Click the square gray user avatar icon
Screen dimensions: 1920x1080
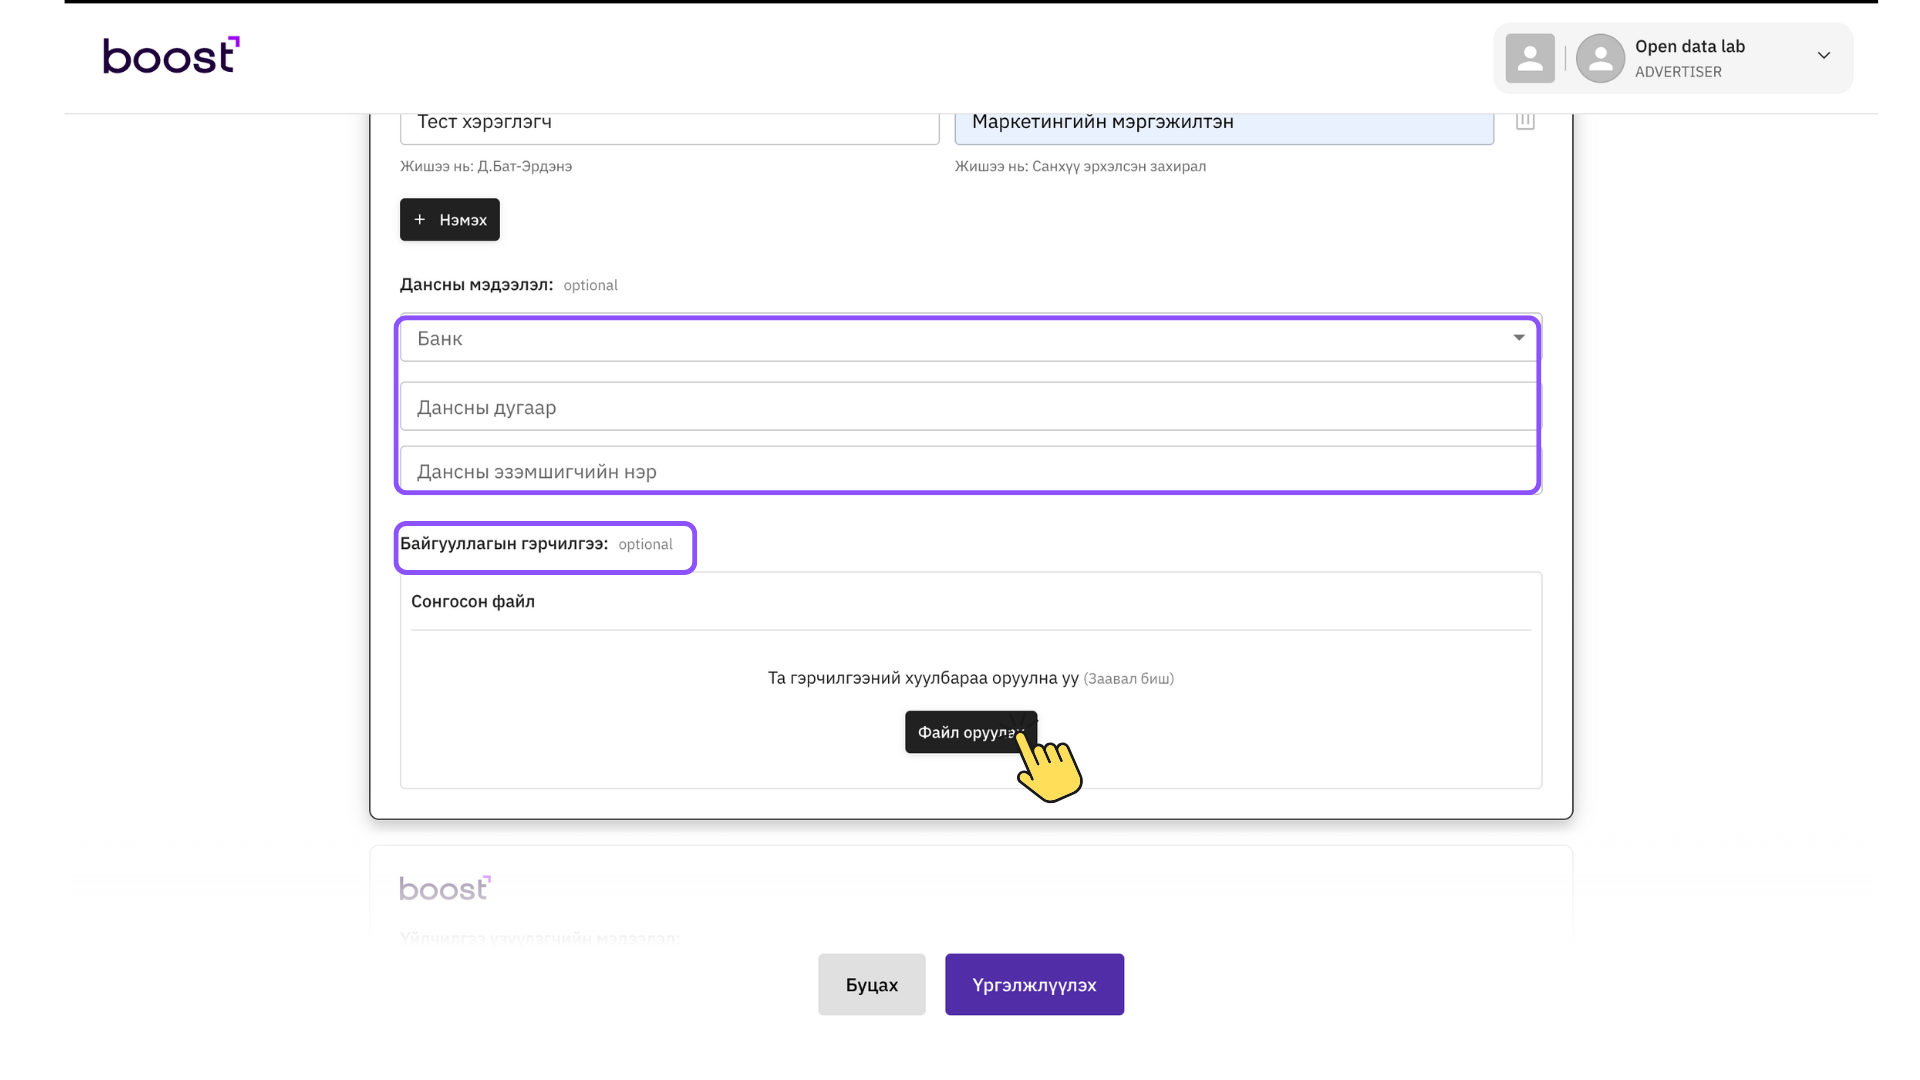point(1529,58)
